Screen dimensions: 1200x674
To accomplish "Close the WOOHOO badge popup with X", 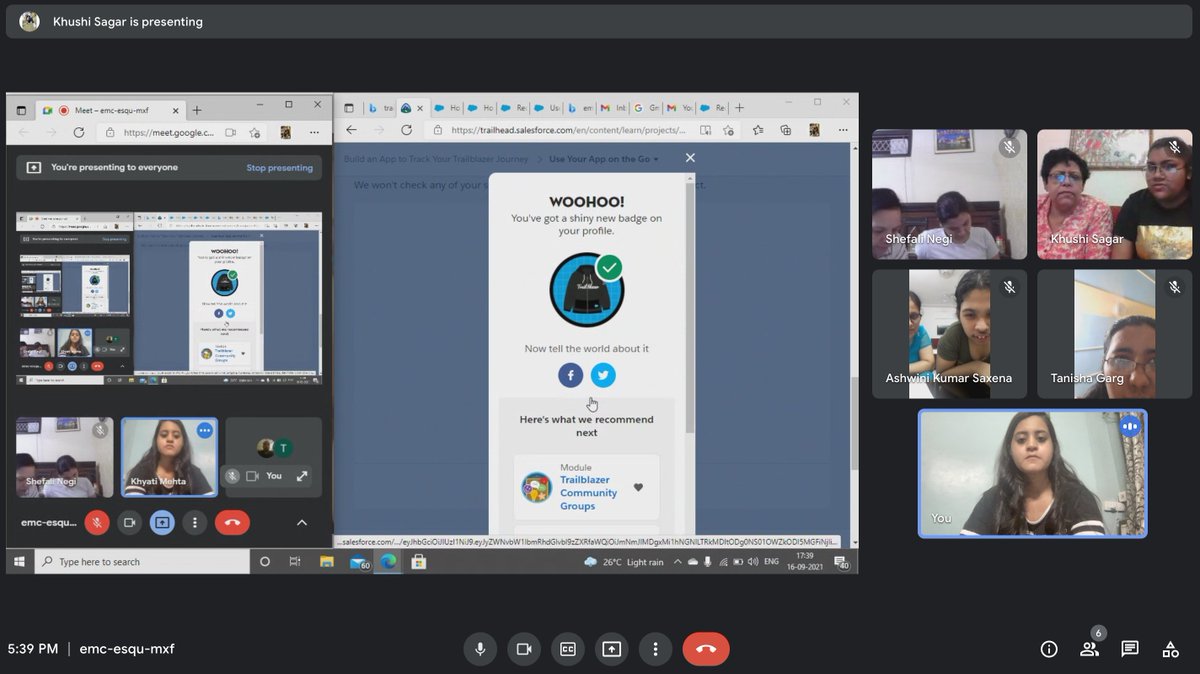I will 690,158.
